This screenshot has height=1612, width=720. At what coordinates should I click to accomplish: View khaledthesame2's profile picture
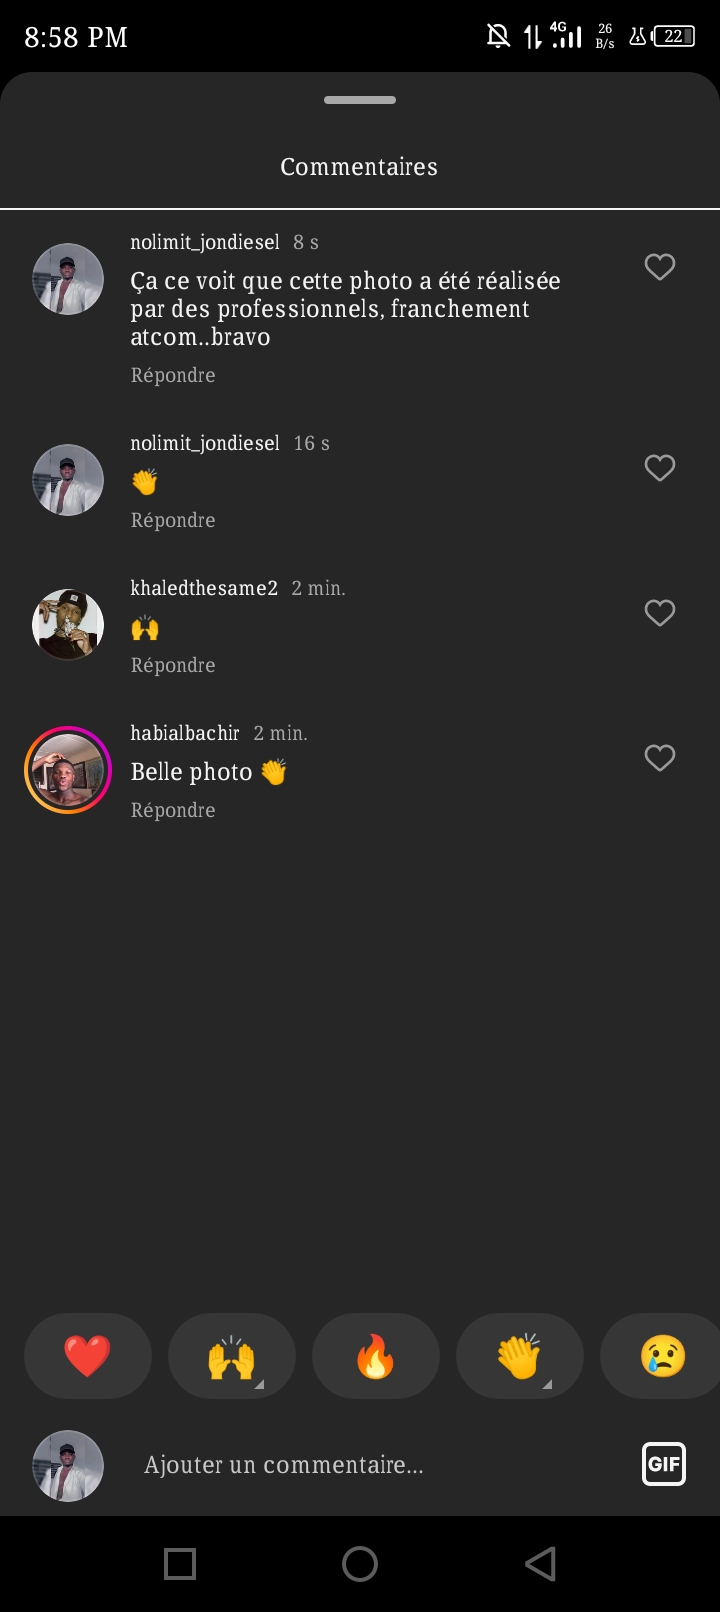click(x=68, y=625)
